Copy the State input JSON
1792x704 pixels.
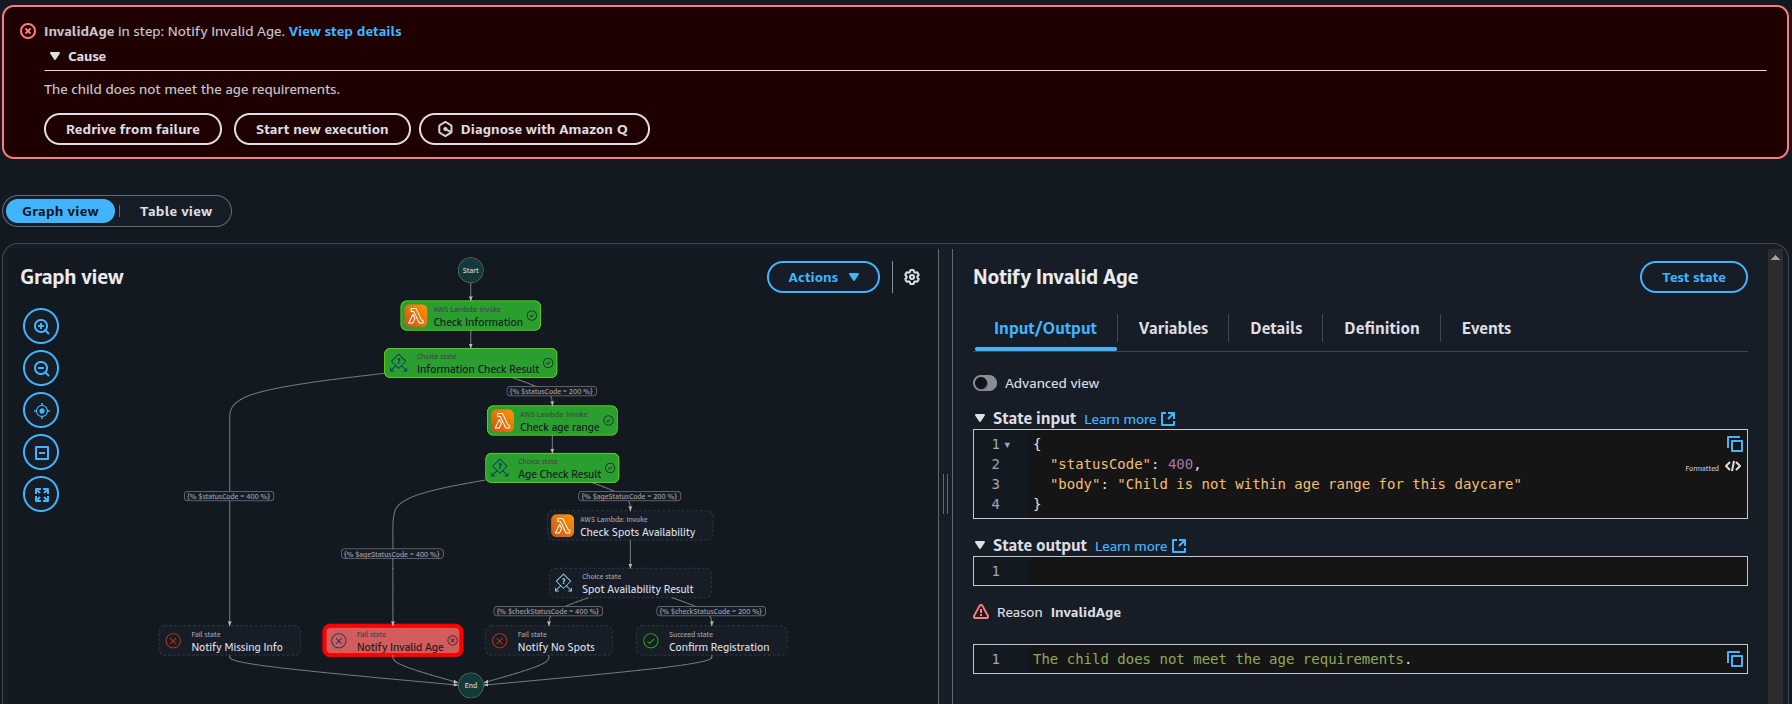1734,444
